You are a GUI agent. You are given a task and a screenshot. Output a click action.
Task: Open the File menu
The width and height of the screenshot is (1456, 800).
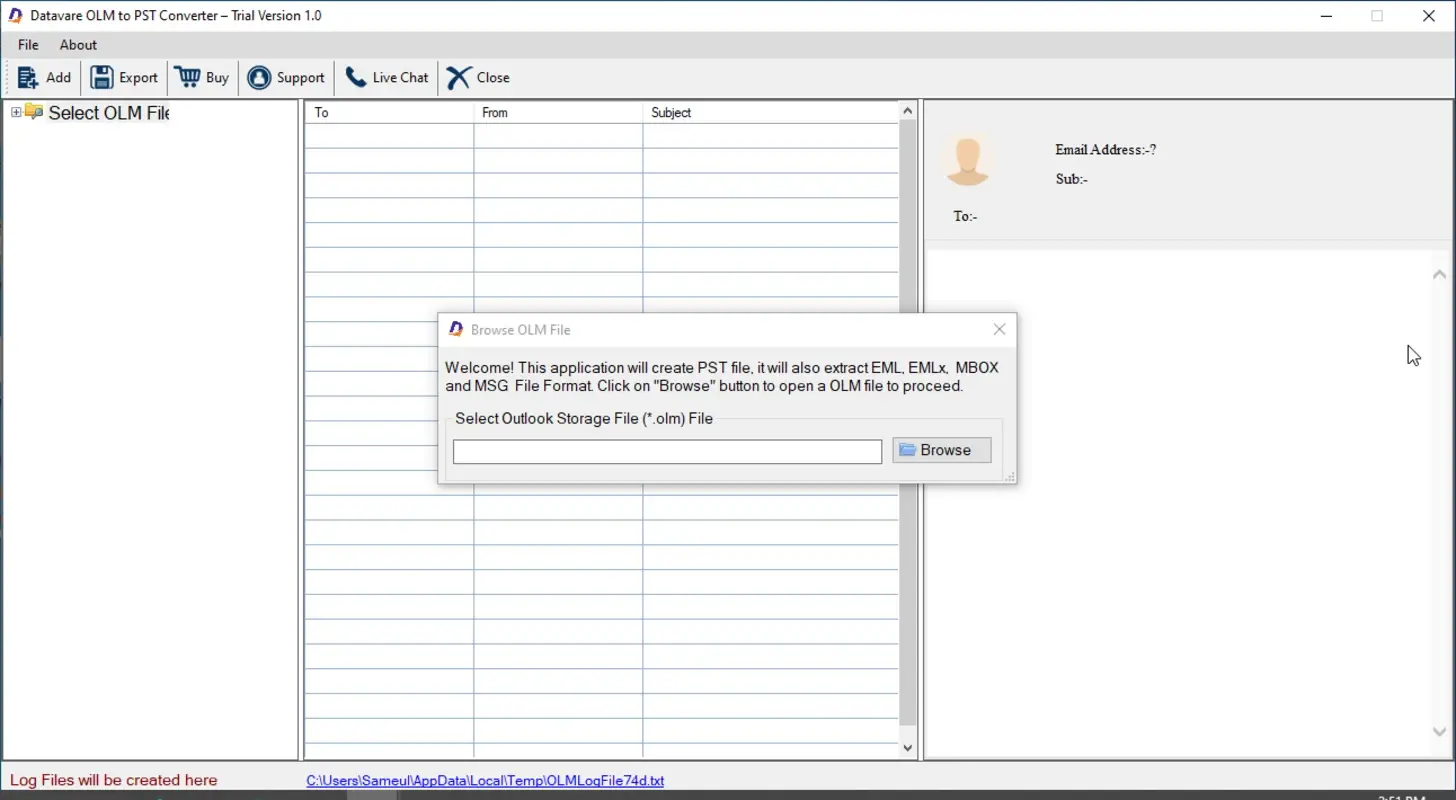[27, 44]
